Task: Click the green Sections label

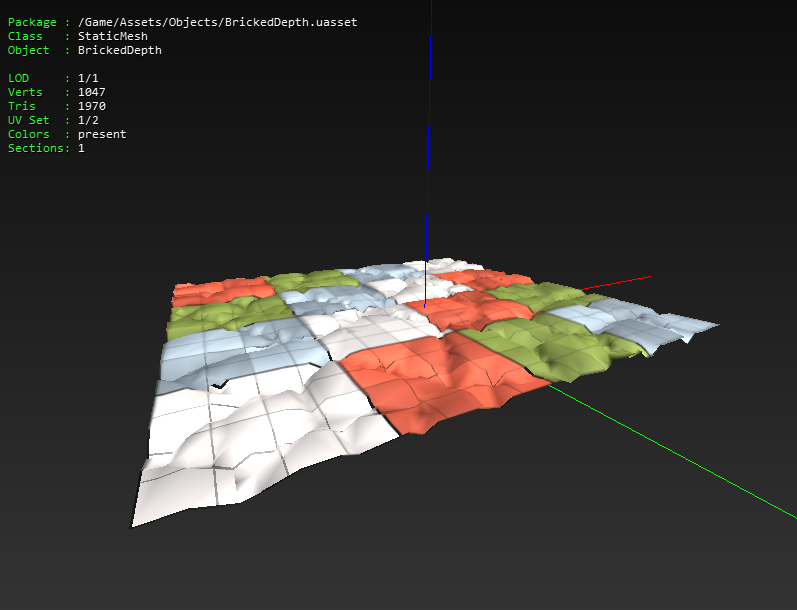Action: [36, 148]
